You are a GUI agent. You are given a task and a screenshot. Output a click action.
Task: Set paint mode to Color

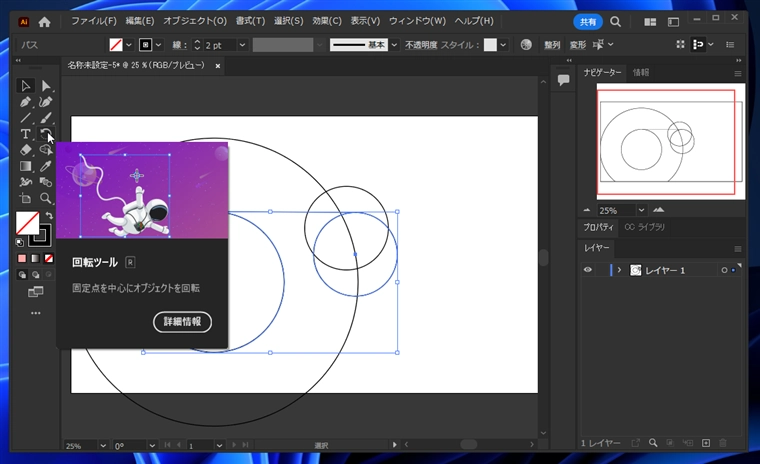[x=22, y=258]
